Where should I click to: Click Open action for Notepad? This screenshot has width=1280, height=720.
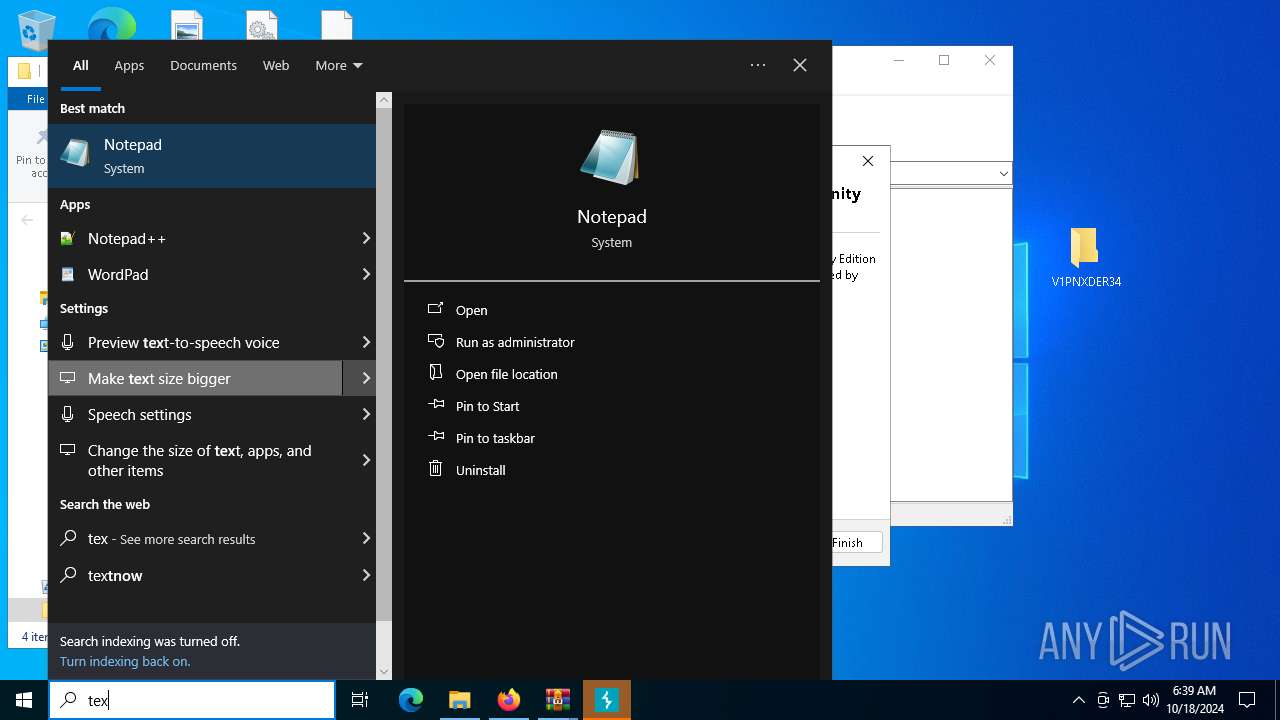[x=471, y=310]
